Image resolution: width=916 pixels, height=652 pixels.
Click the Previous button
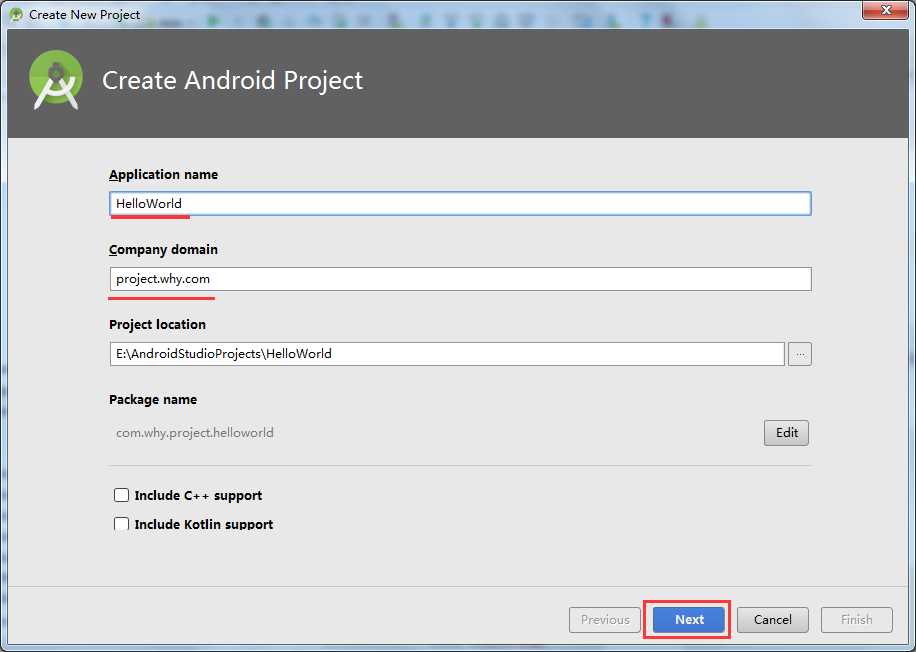[x=605, y=619]
